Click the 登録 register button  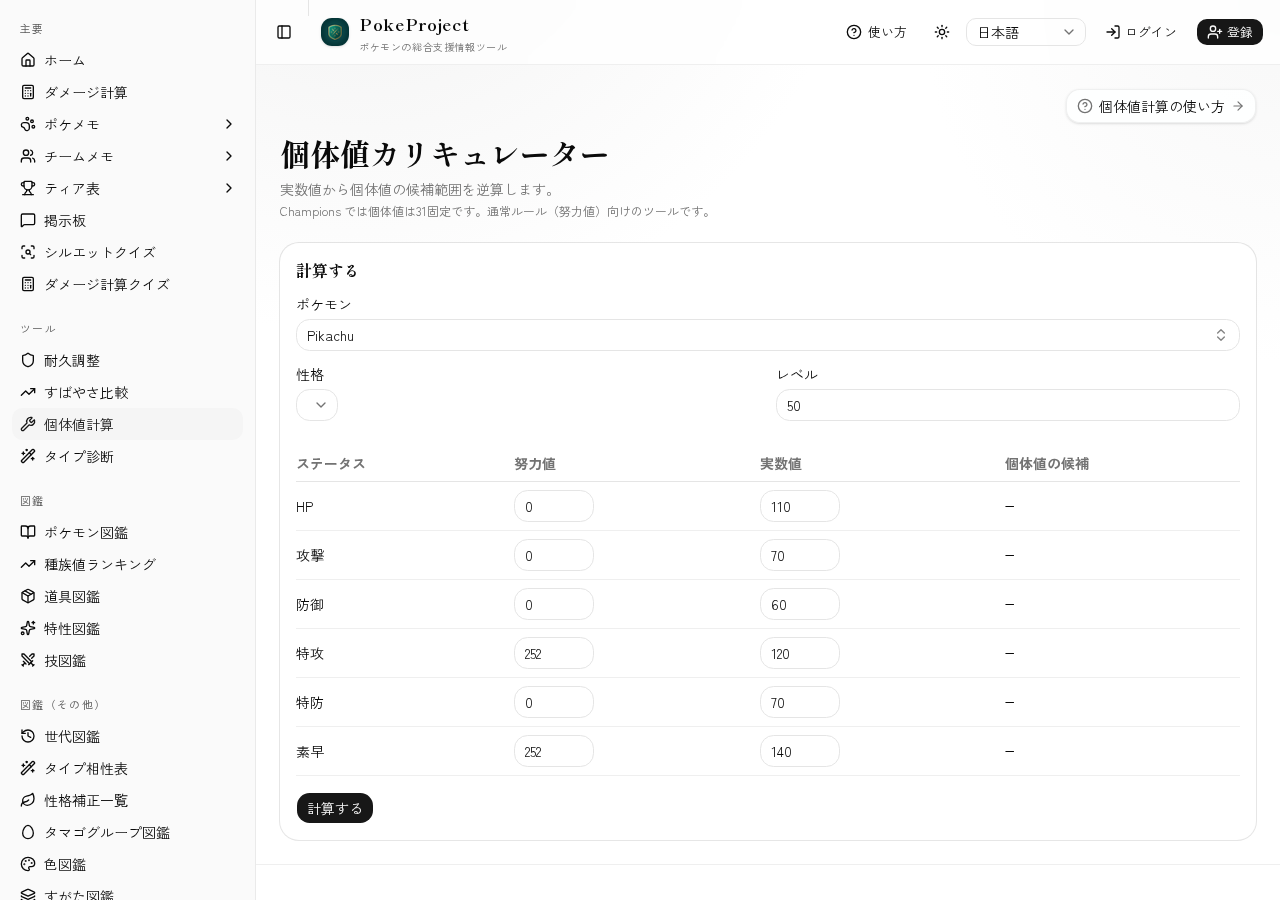click(1230, 32)
